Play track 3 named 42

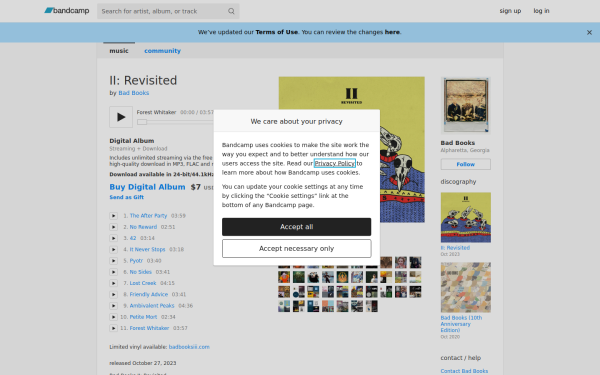(x=113, y=238)
